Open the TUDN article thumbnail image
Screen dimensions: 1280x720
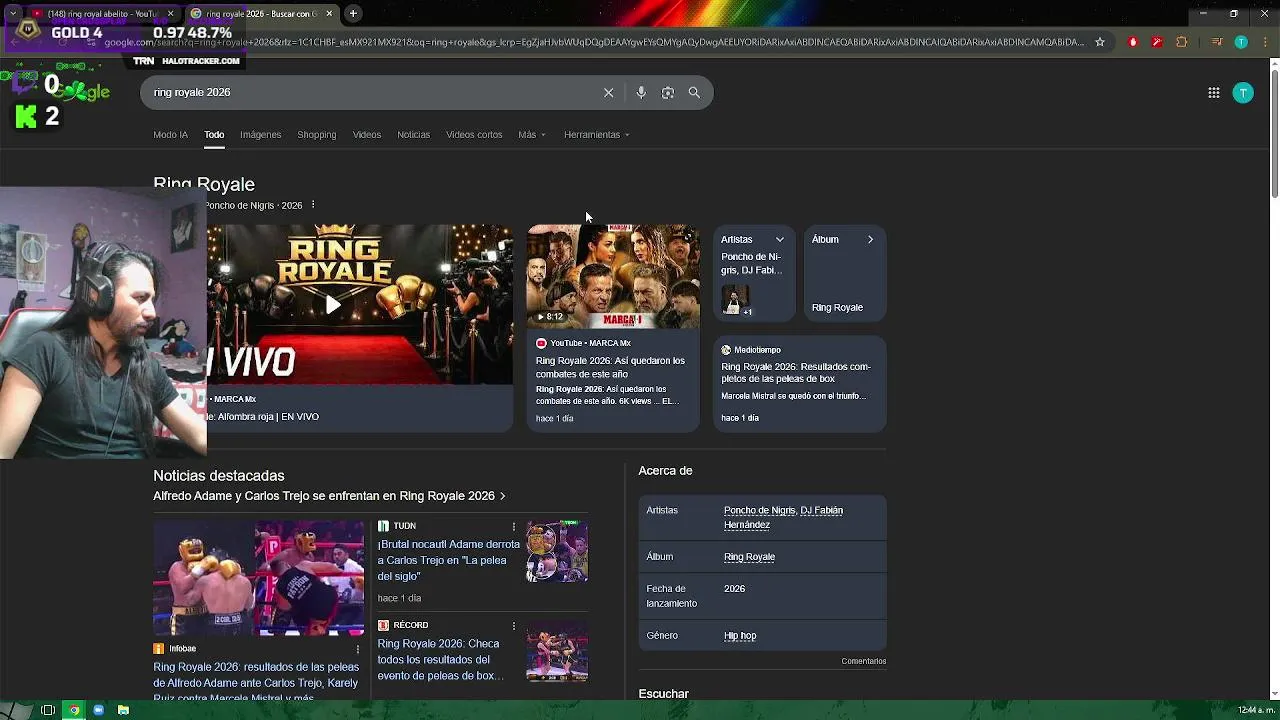click(x=557, y=551)
